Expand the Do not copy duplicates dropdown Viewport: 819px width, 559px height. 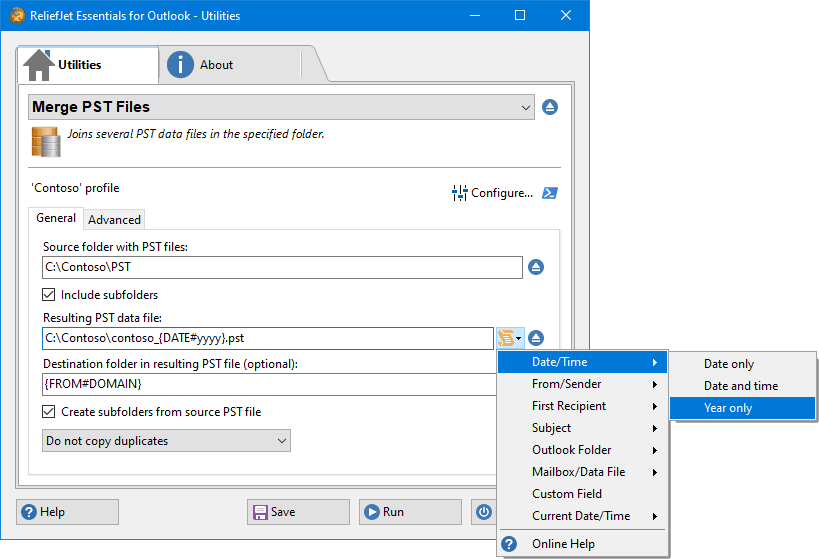pyautogui.click(x=166, y=440)
